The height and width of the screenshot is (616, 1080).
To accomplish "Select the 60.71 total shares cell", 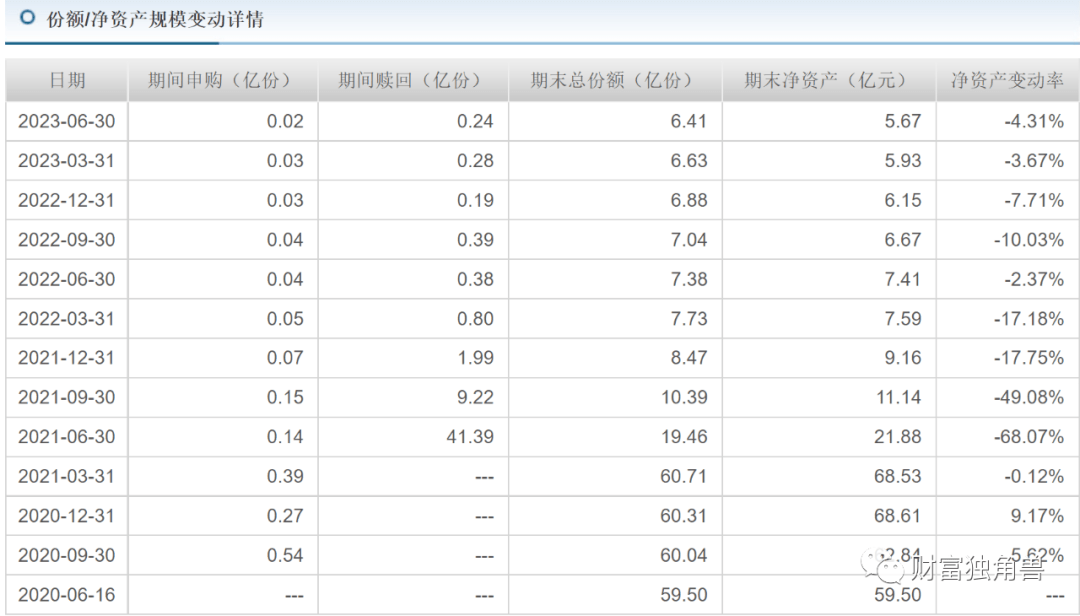I will (x=683, y=476).
